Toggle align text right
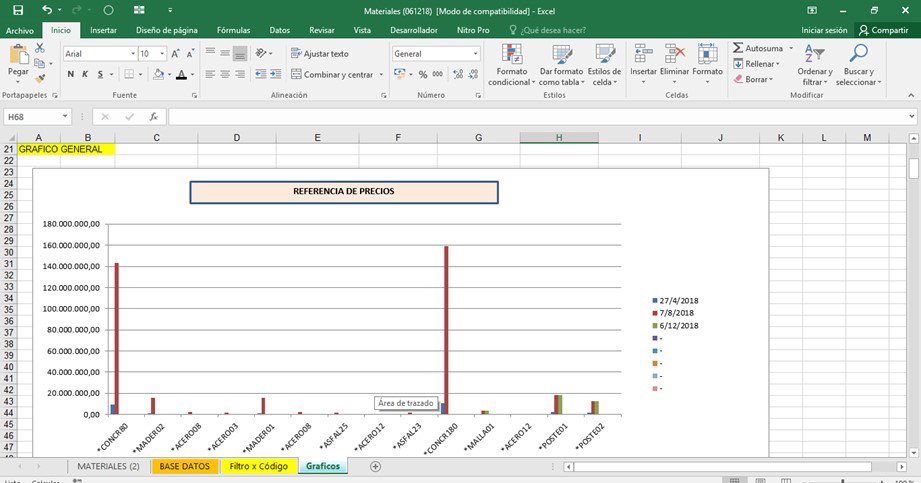Screen dimensions: 921x483 tap(240, 74)
